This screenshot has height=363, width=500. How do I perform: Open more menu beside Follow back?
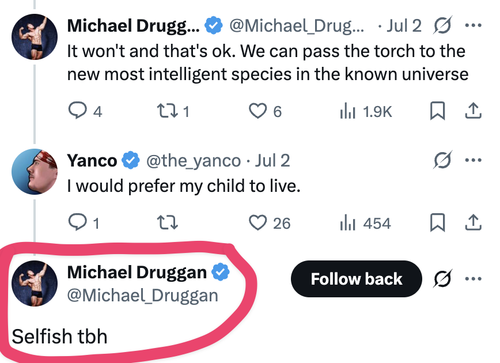pos(473,278)
